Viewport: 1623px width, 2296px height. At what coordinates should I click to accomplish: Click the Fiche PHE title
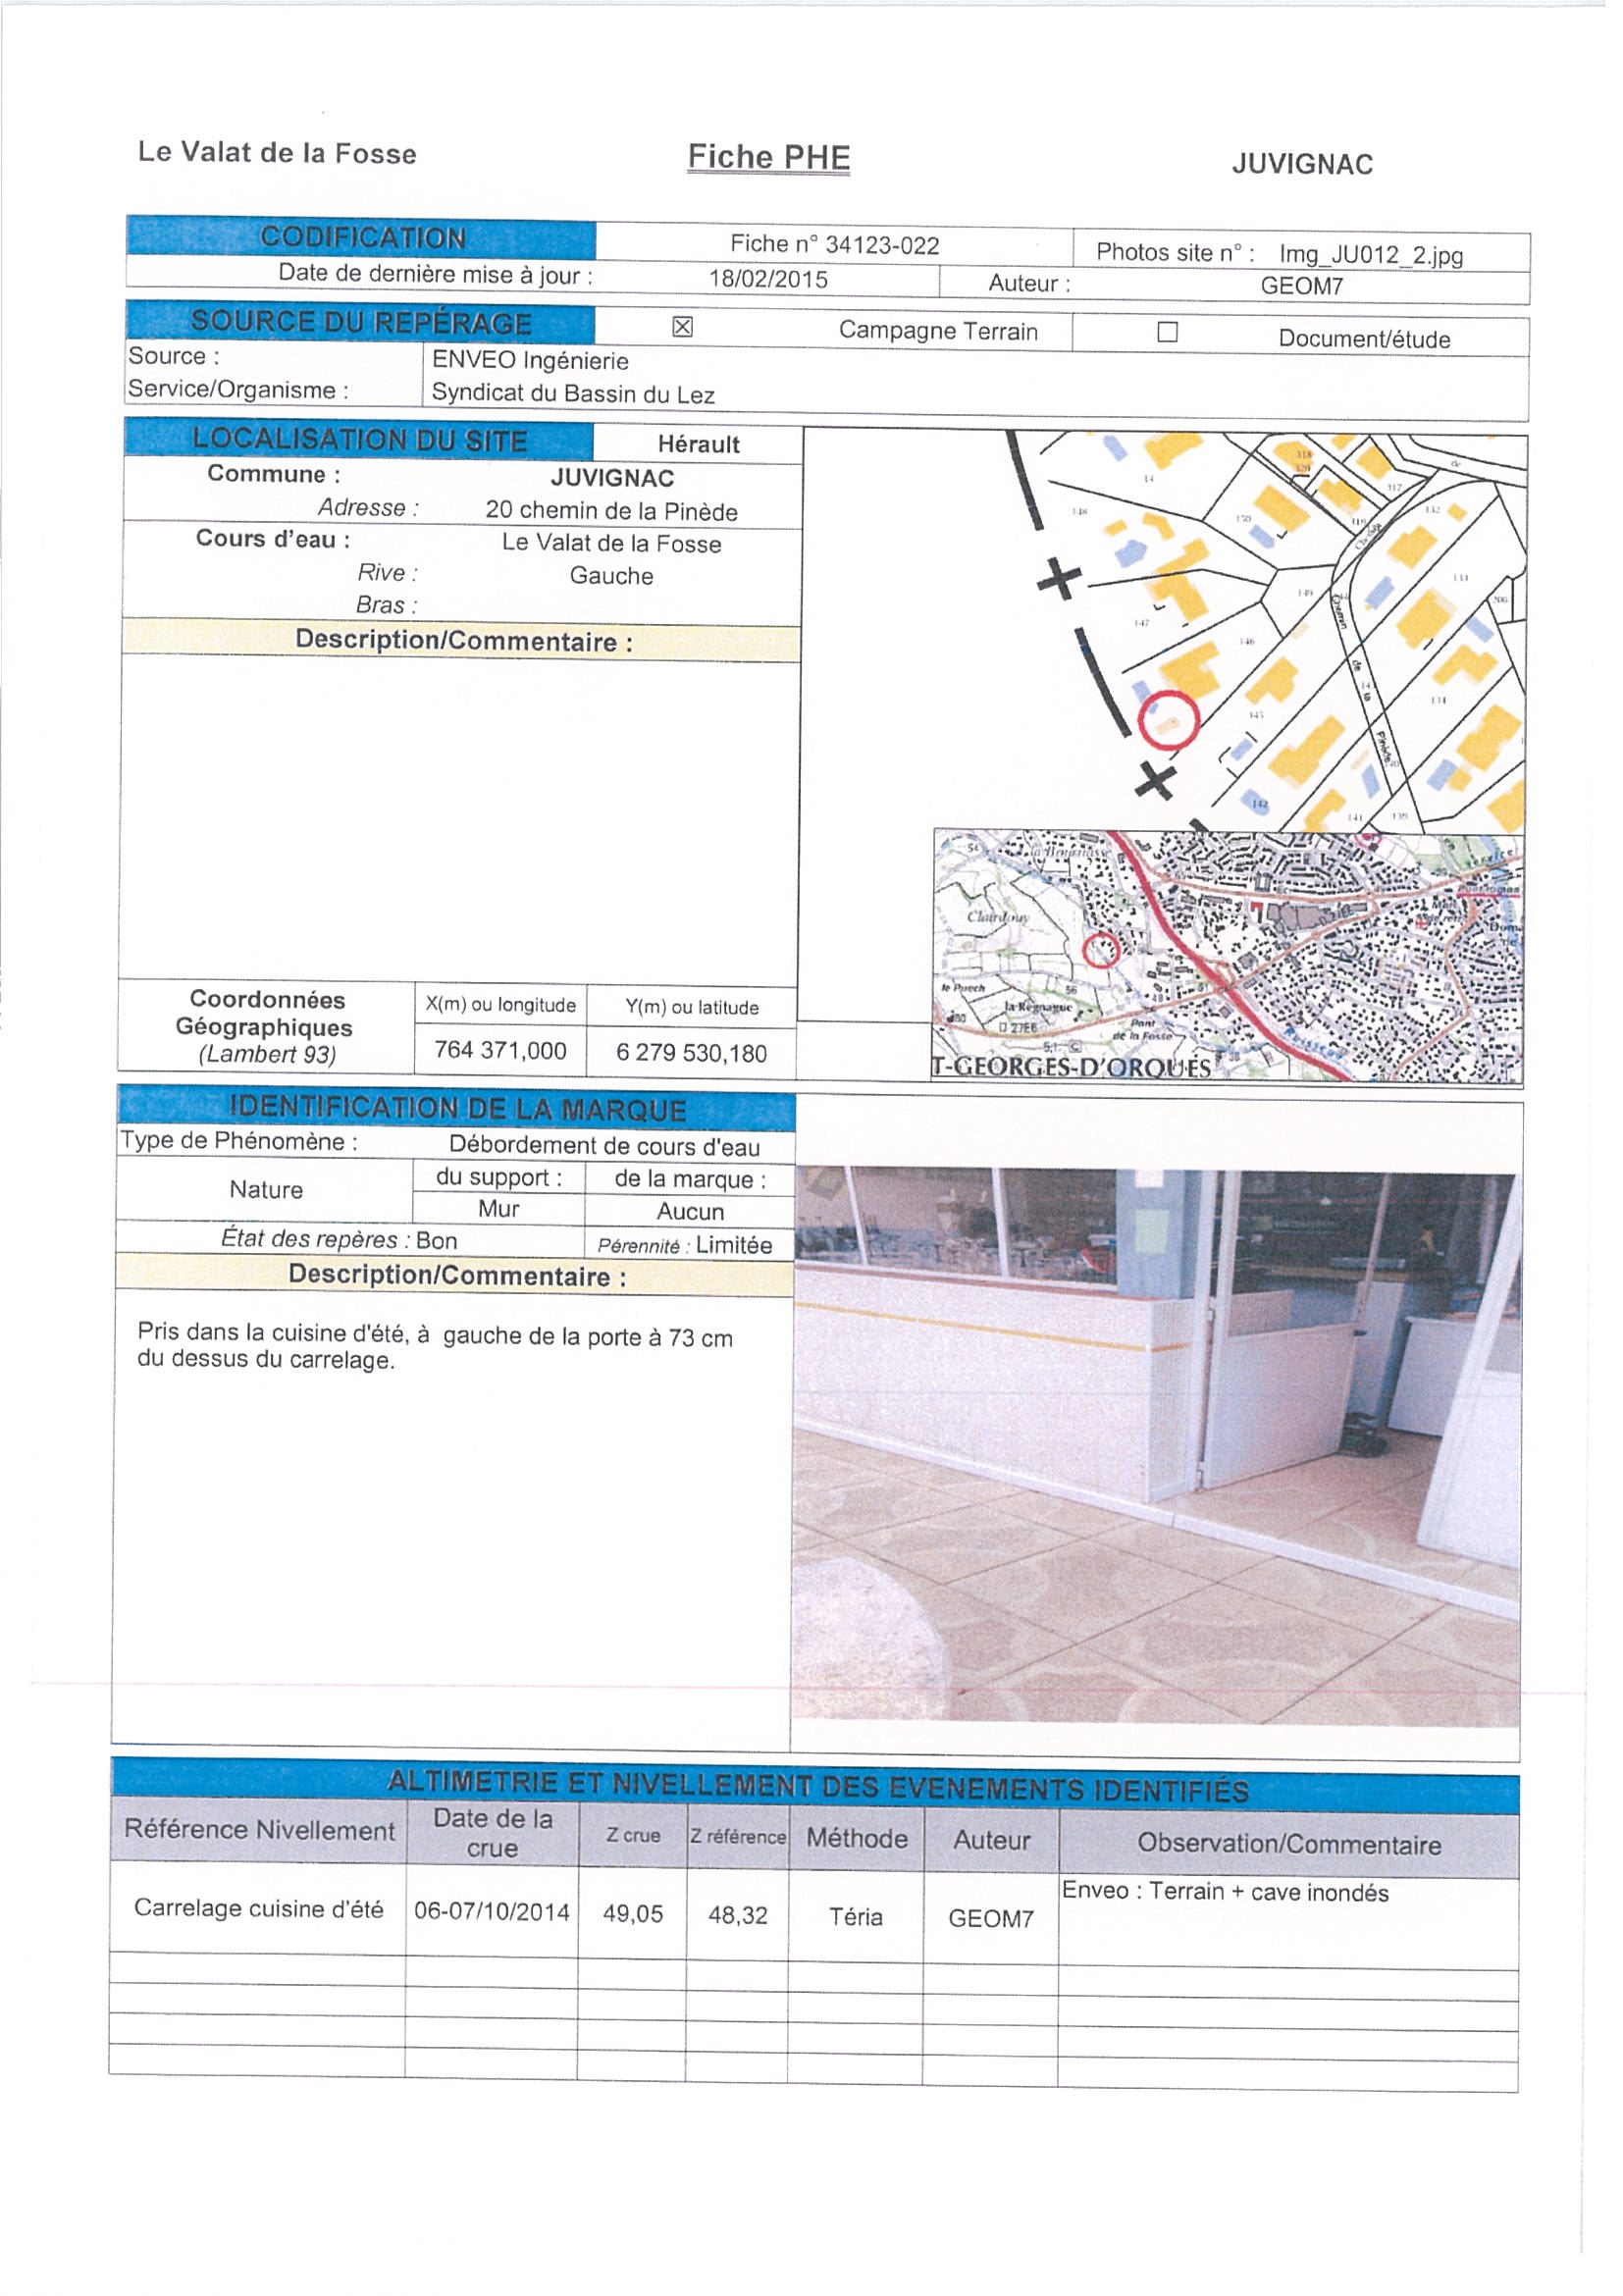768,158
